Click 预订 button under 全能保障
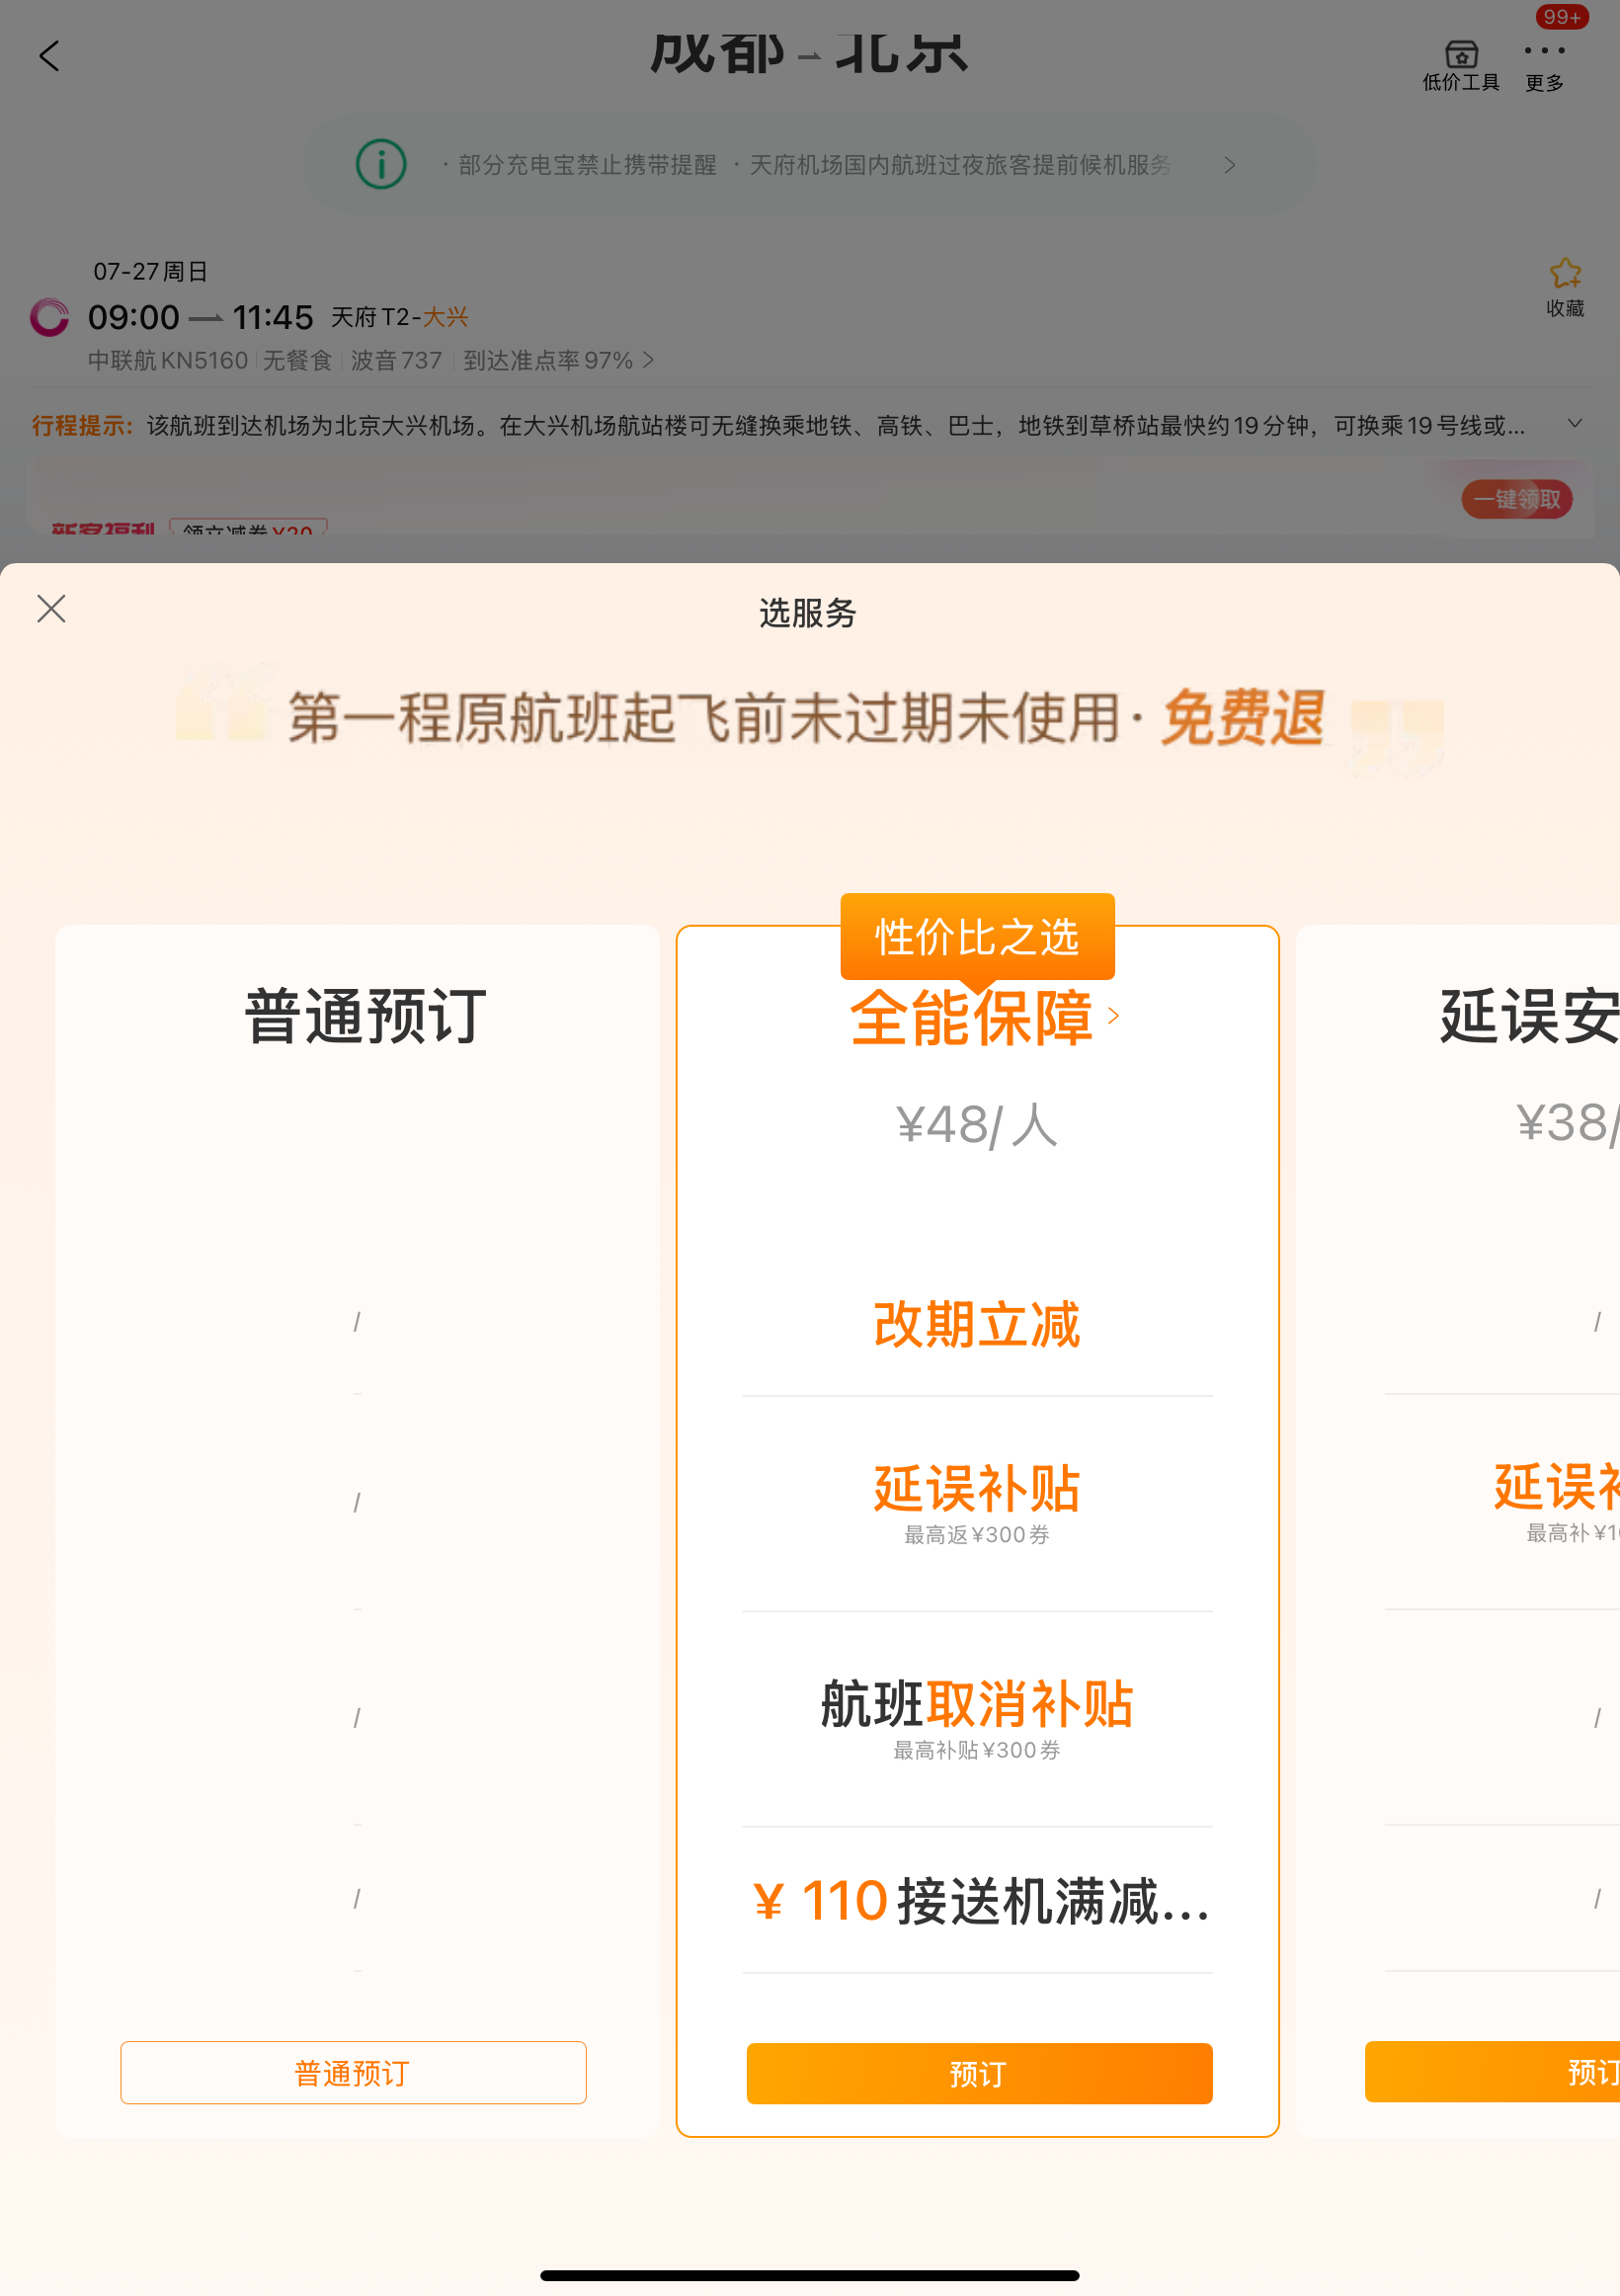Image resolution: width=1620 pixels, height=2296 pixels. point(979,2073)
